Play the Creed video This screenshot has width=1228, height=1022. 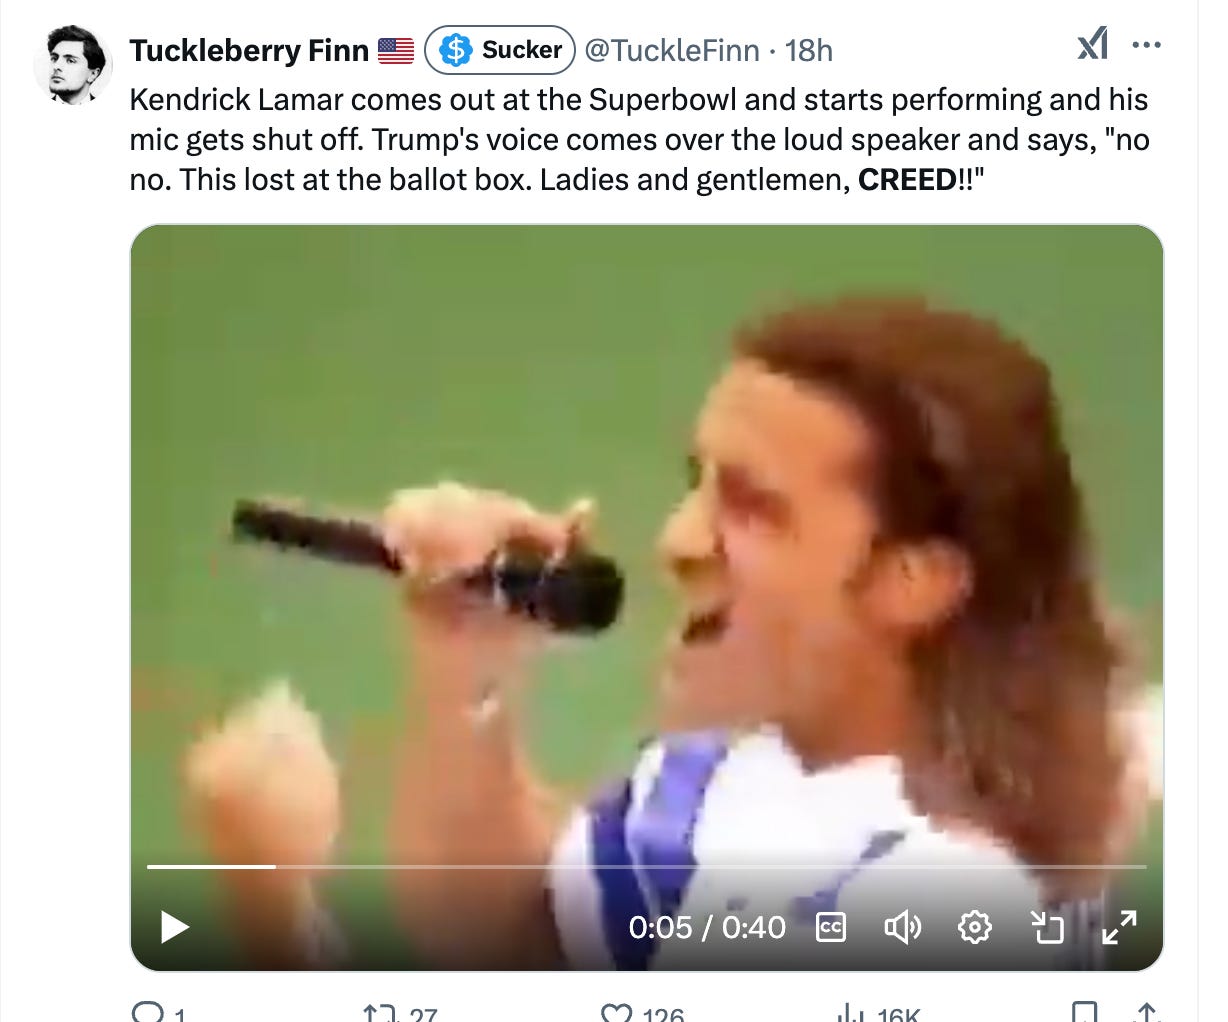174,927
